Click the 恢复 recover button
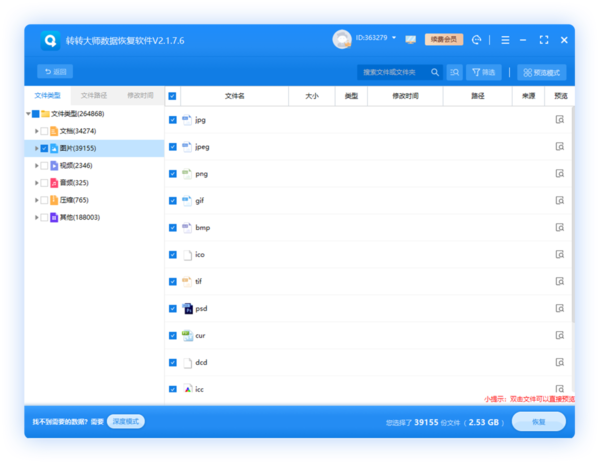 (538, 422)
